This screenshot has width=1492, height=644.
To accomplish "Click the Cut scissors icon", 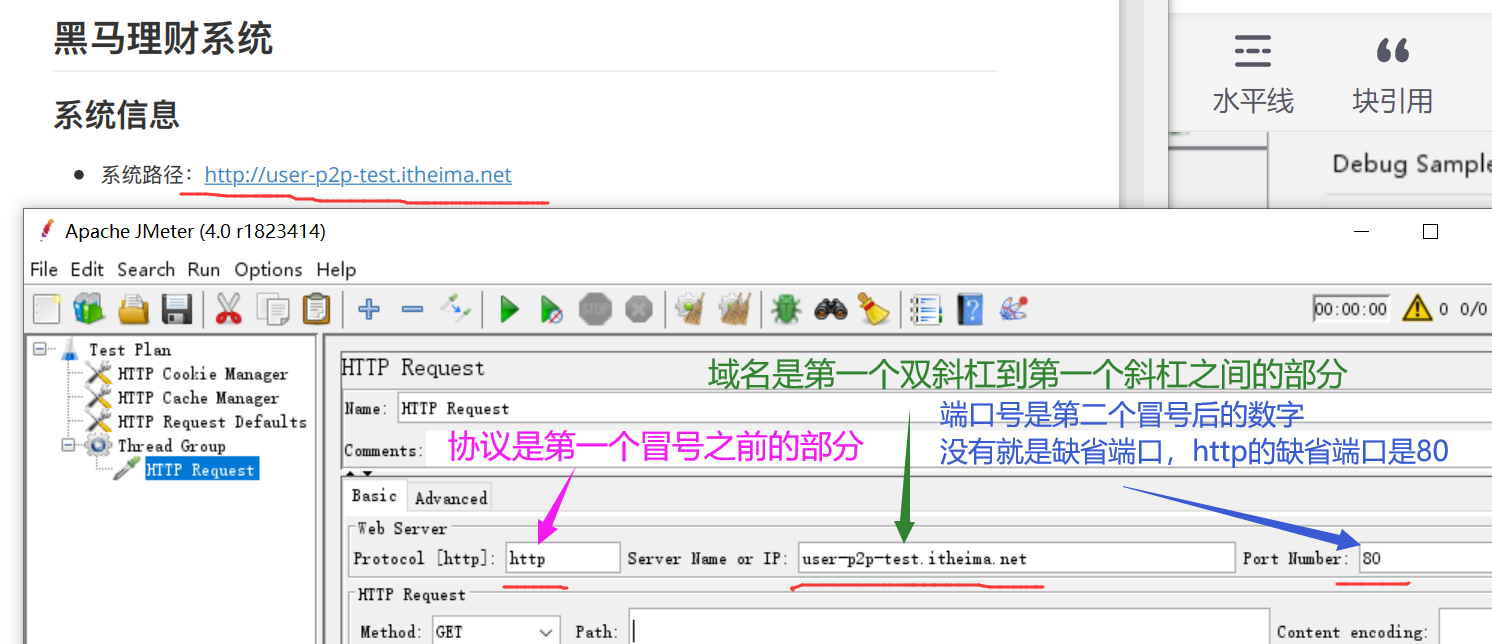I will coord(229,309).
